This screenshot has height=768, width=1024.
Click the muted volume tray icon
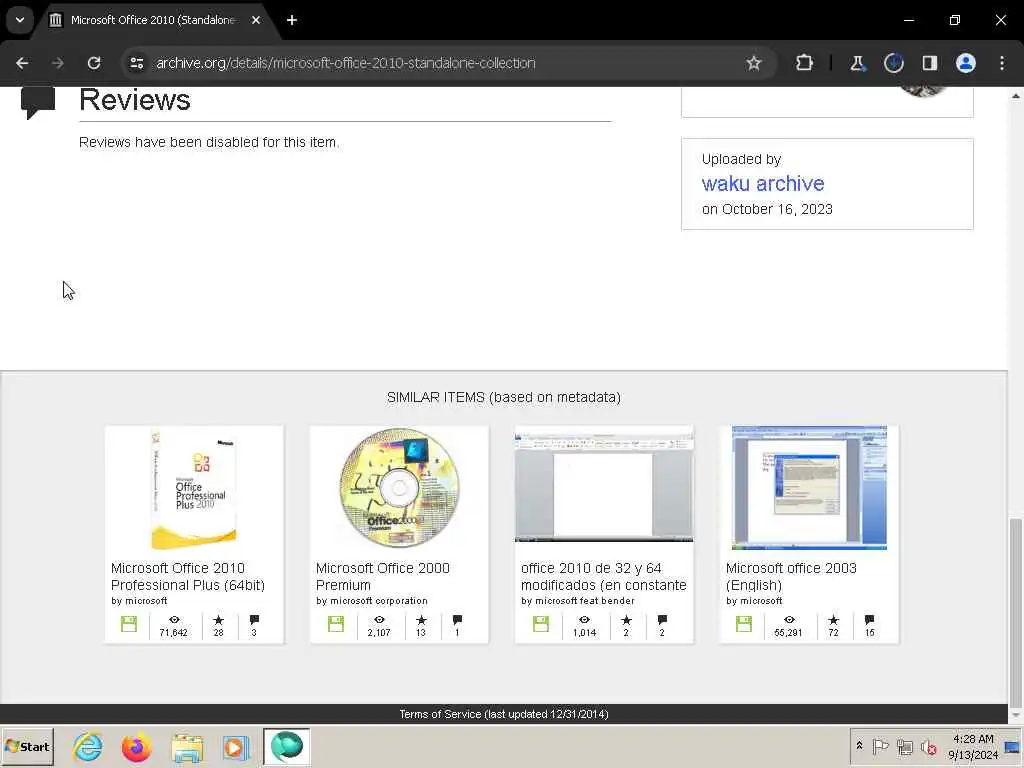(x=928, y=746)
